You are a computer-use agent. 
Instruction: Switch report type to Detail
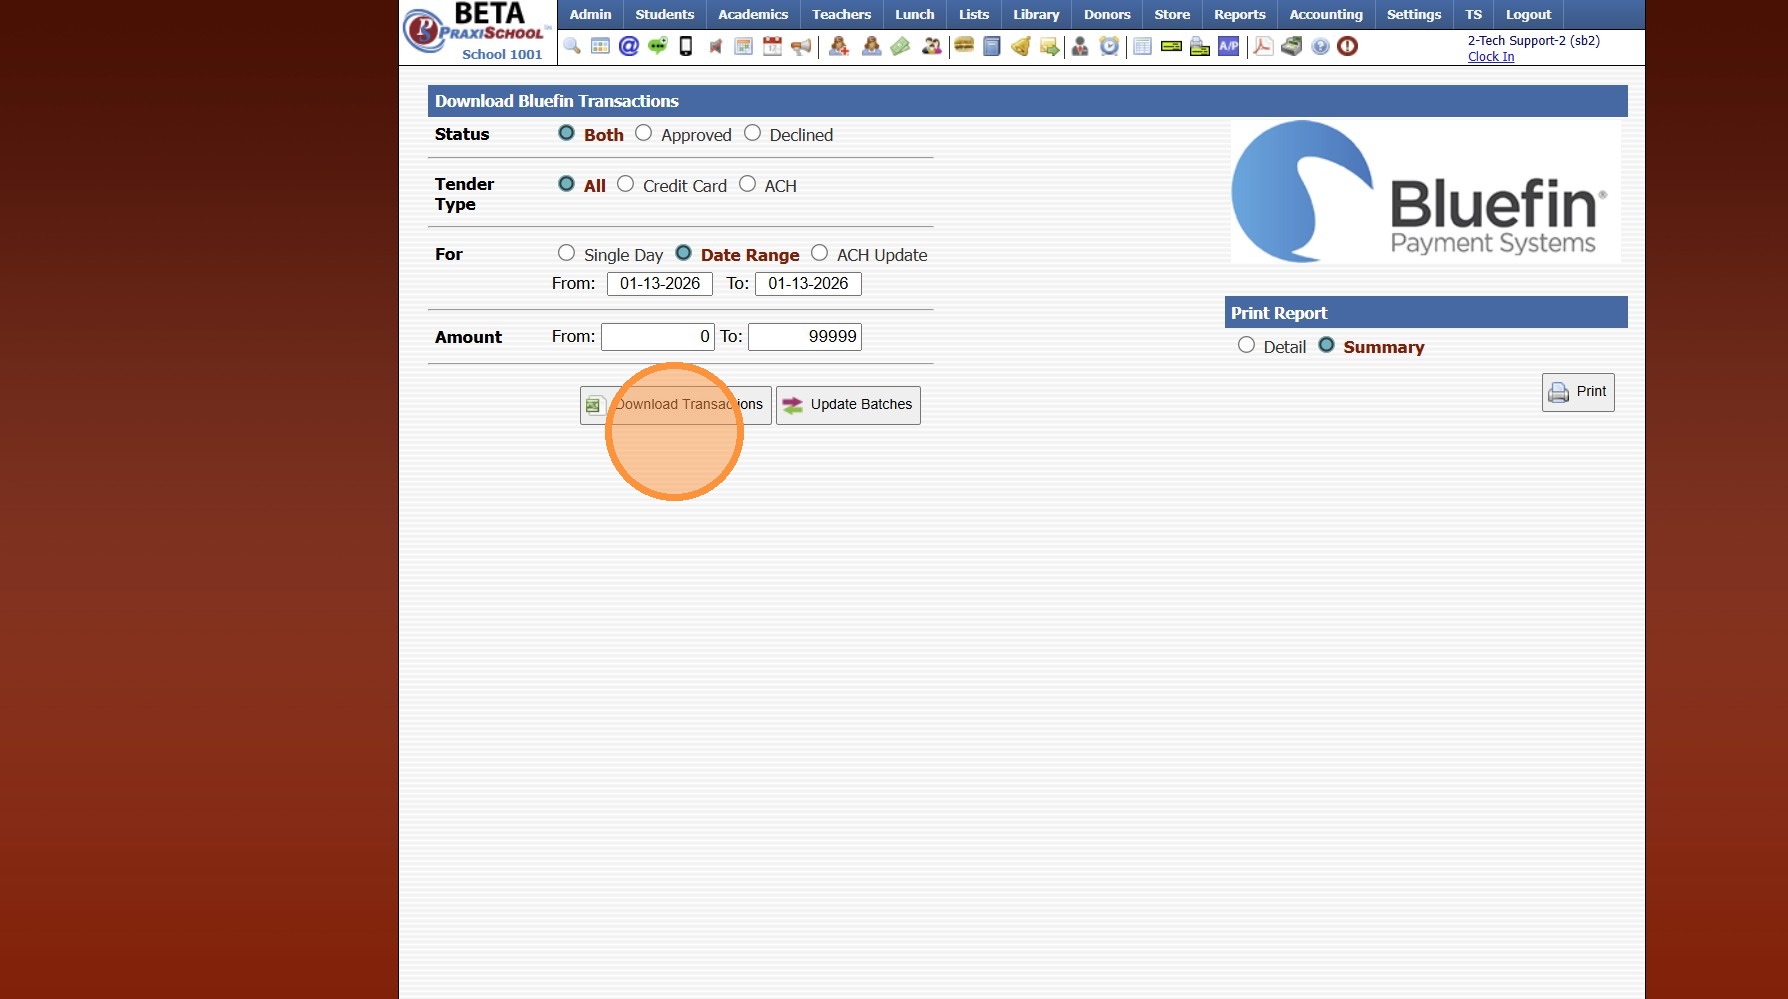click(1246, 345)
